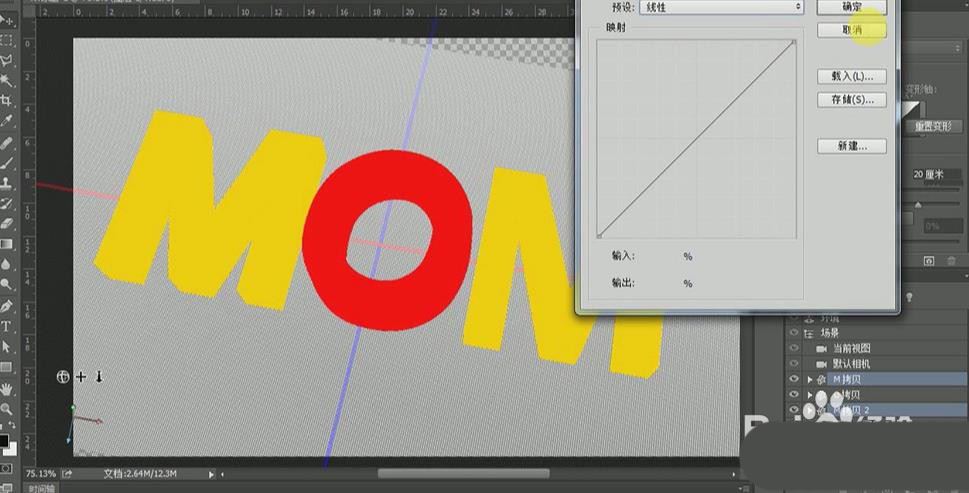Image resolution: width=969 pixels, height=493 pixels.
Task: Select the Lasso tool
Action: pos(7,61)
